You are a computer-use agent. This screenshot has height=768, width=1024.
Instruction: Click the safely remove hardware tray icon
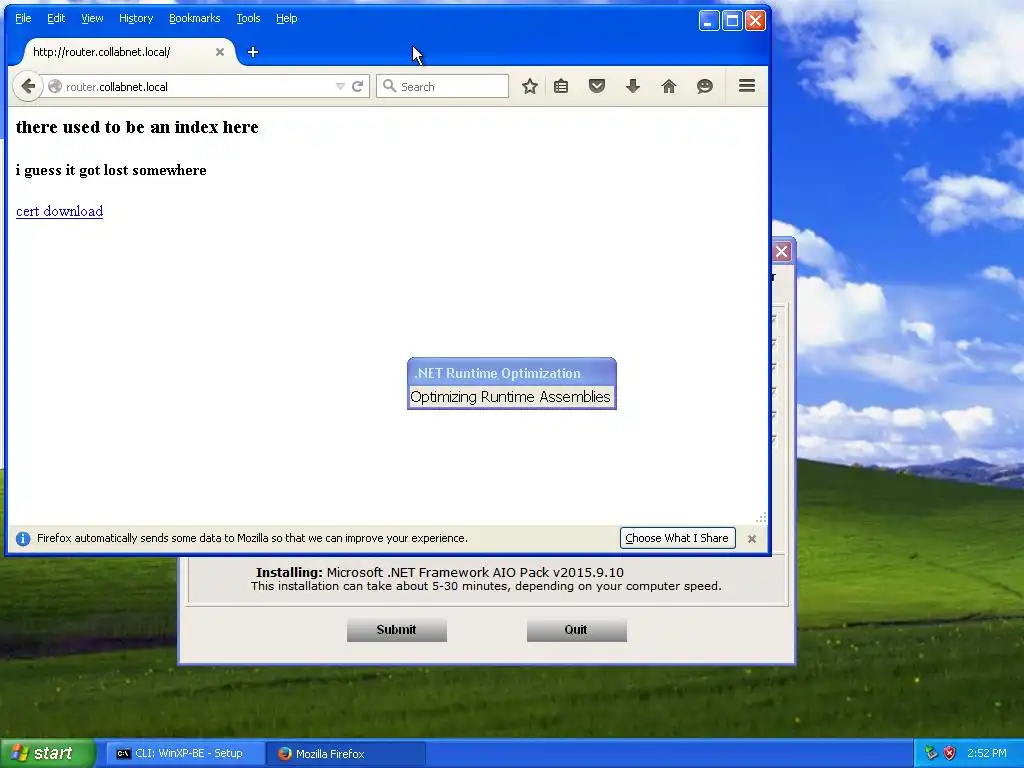tap(931, 754)
